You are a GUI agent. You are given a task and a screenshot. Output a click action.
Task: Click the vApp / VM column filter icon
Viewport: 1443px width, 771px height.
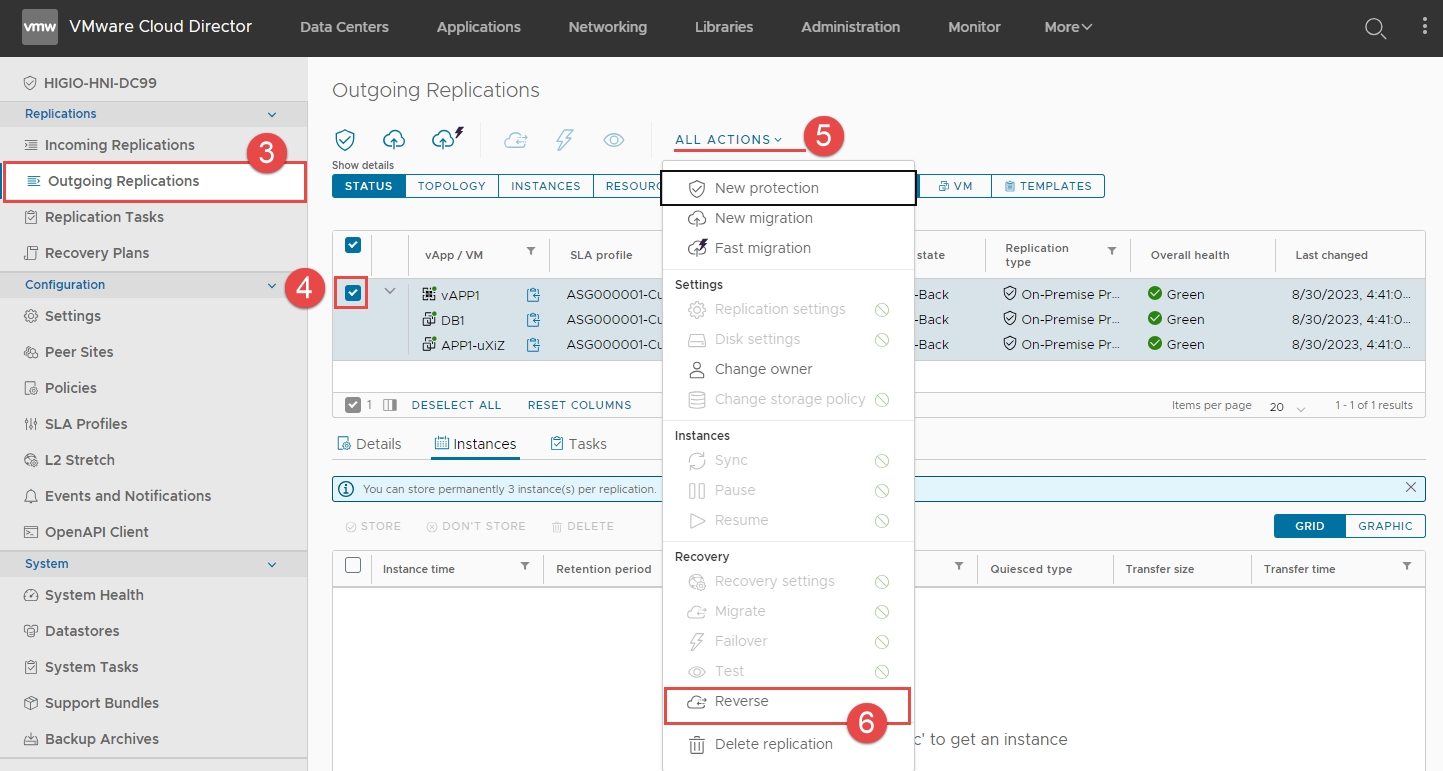[x=531, y=251]
